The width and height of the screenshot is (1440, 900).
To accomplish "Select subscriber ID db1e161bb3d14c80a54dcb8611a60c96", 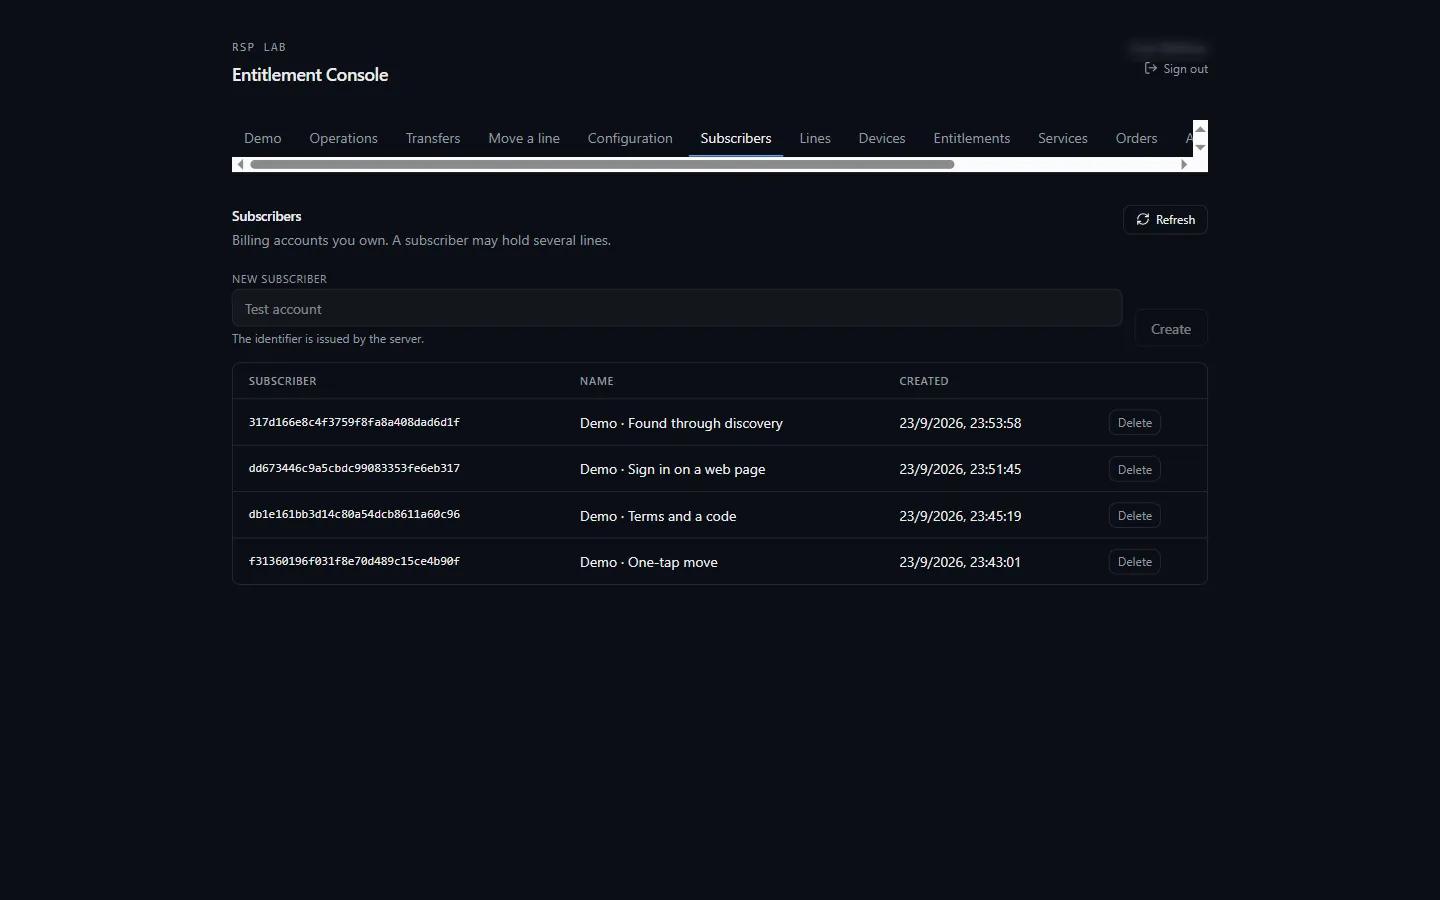I will pos(354,515).
